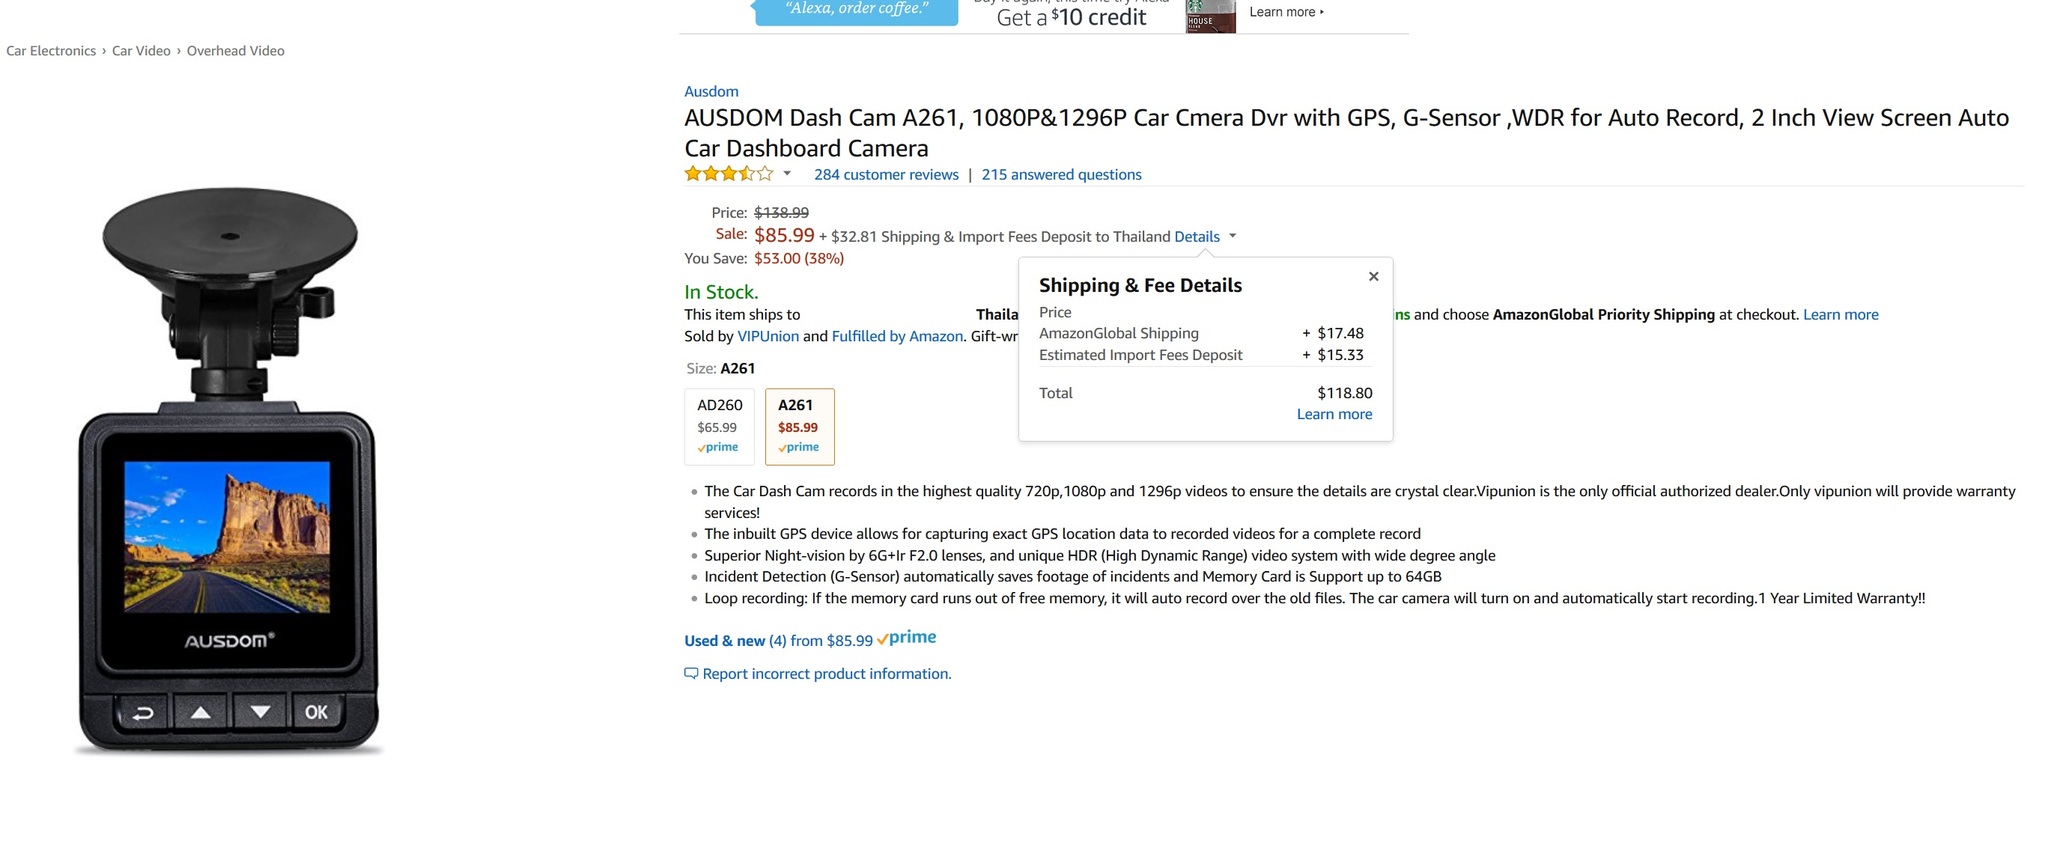Click the star rating icons

(x=728, y=174)
